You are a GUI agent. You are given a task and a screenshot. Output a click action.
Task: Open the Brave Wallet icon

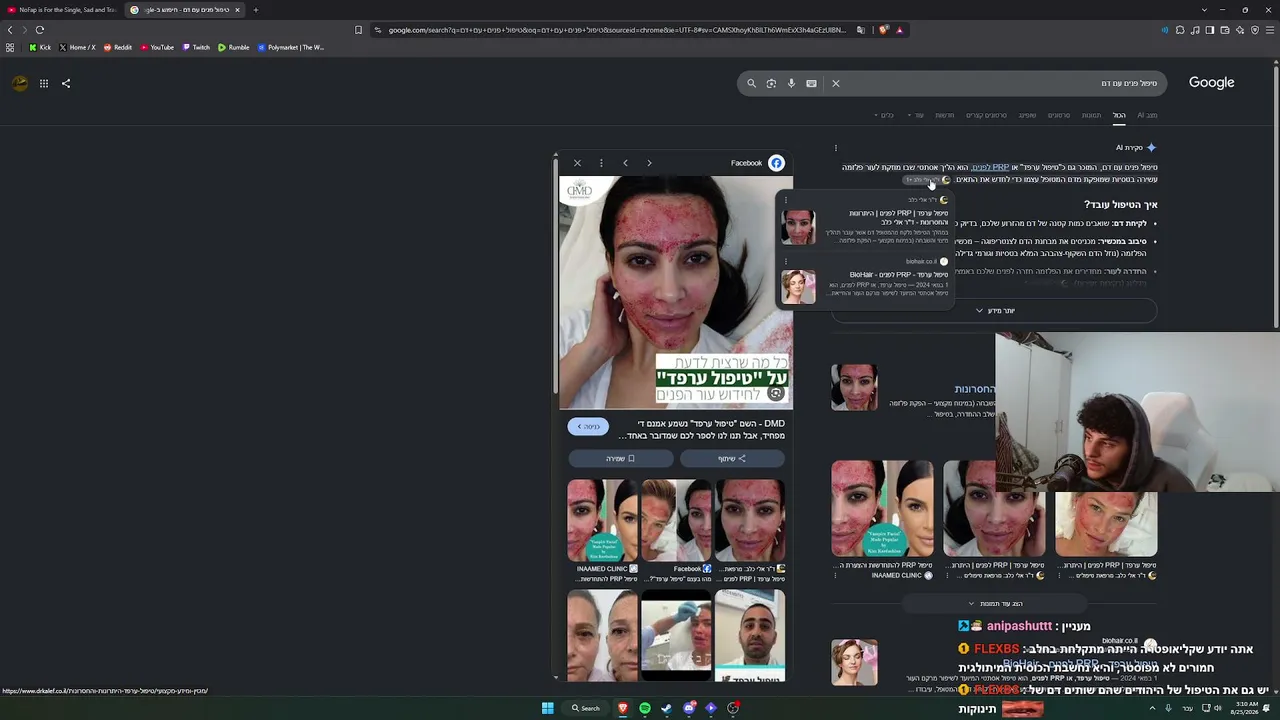coord(1225,30)
